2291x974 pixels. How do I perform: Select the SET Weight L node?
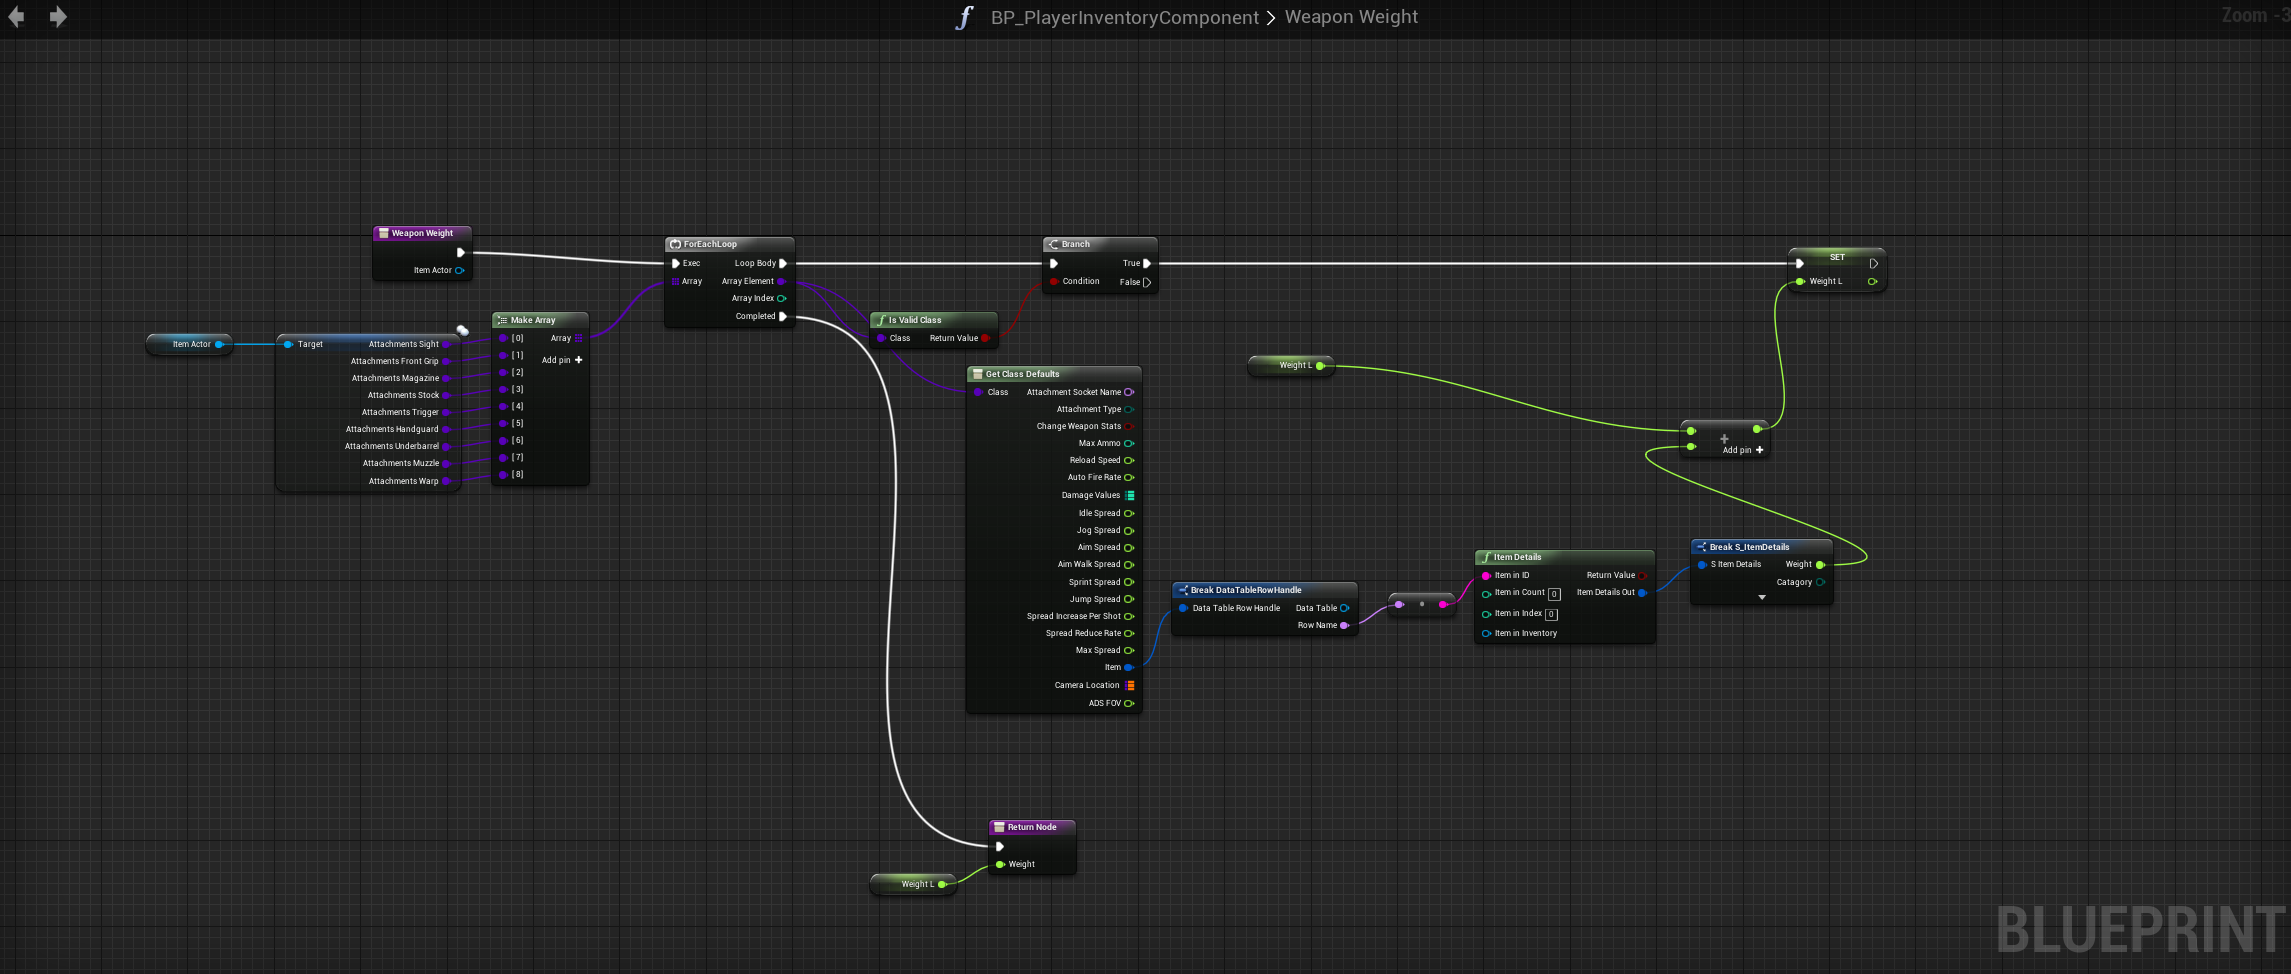click(1836, 257)
